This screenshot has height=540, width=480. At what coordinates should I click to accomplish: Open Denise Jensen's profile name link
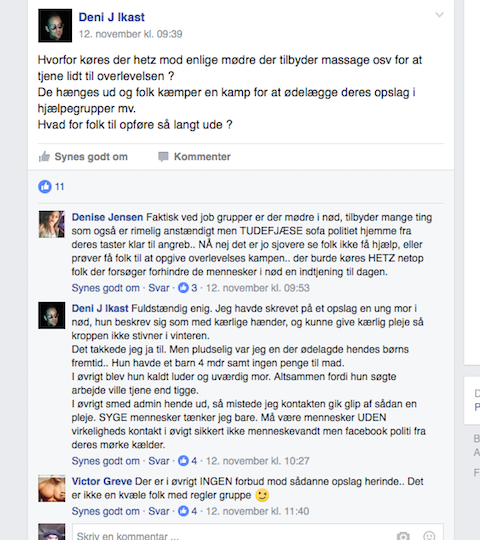[x=107, y=217]
